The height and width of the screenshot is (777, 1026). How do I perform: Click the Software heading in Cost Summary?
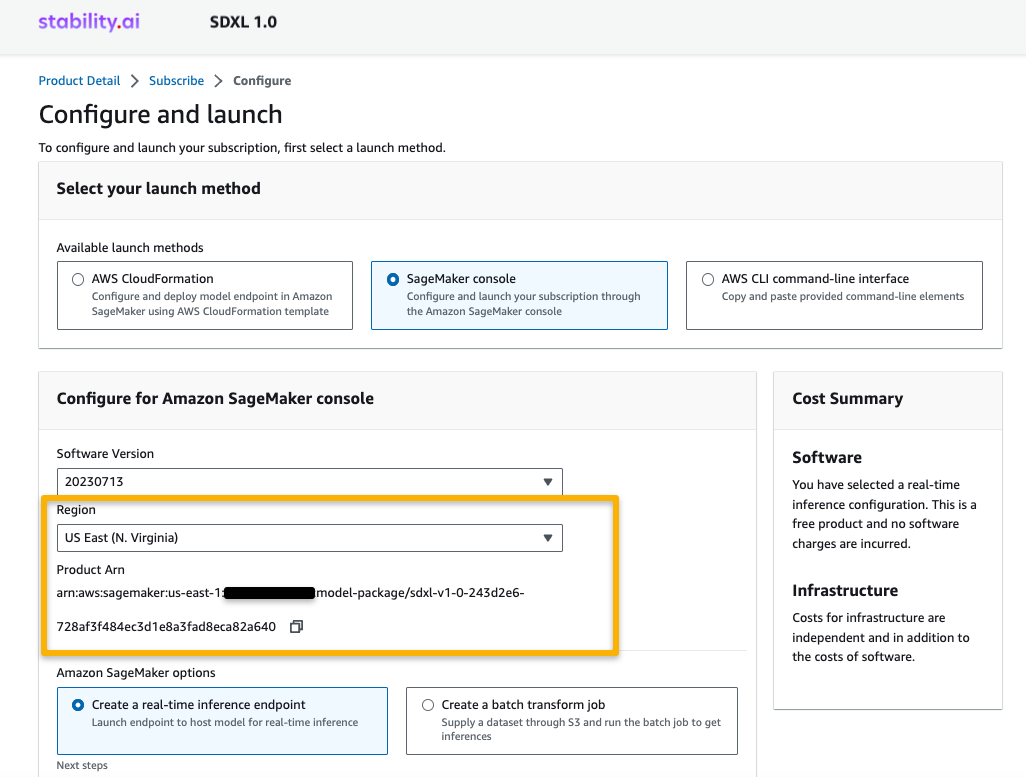pos(827,458)
